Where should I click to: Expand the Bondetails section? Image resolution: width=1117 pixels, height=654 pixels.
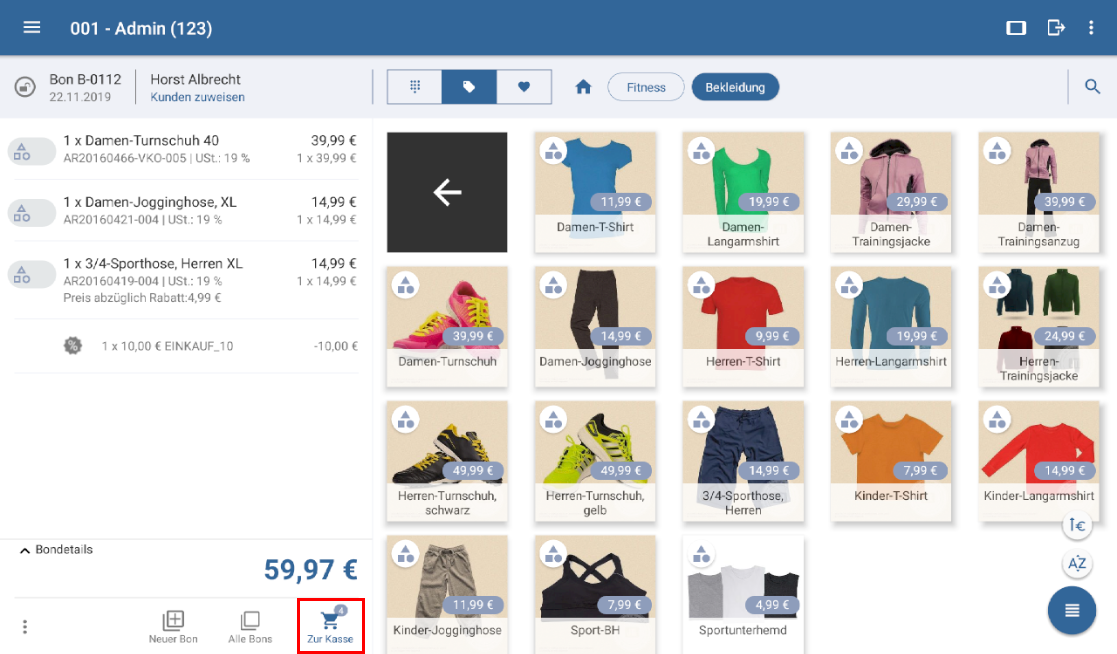(x=57, y=550)
